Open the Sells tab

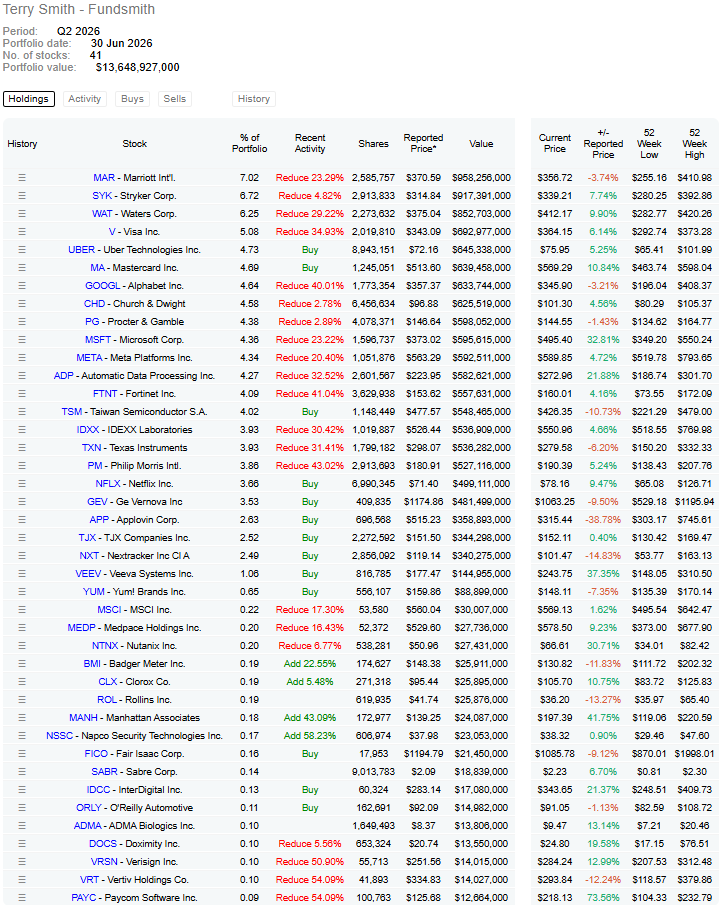(x=175, y=99)
